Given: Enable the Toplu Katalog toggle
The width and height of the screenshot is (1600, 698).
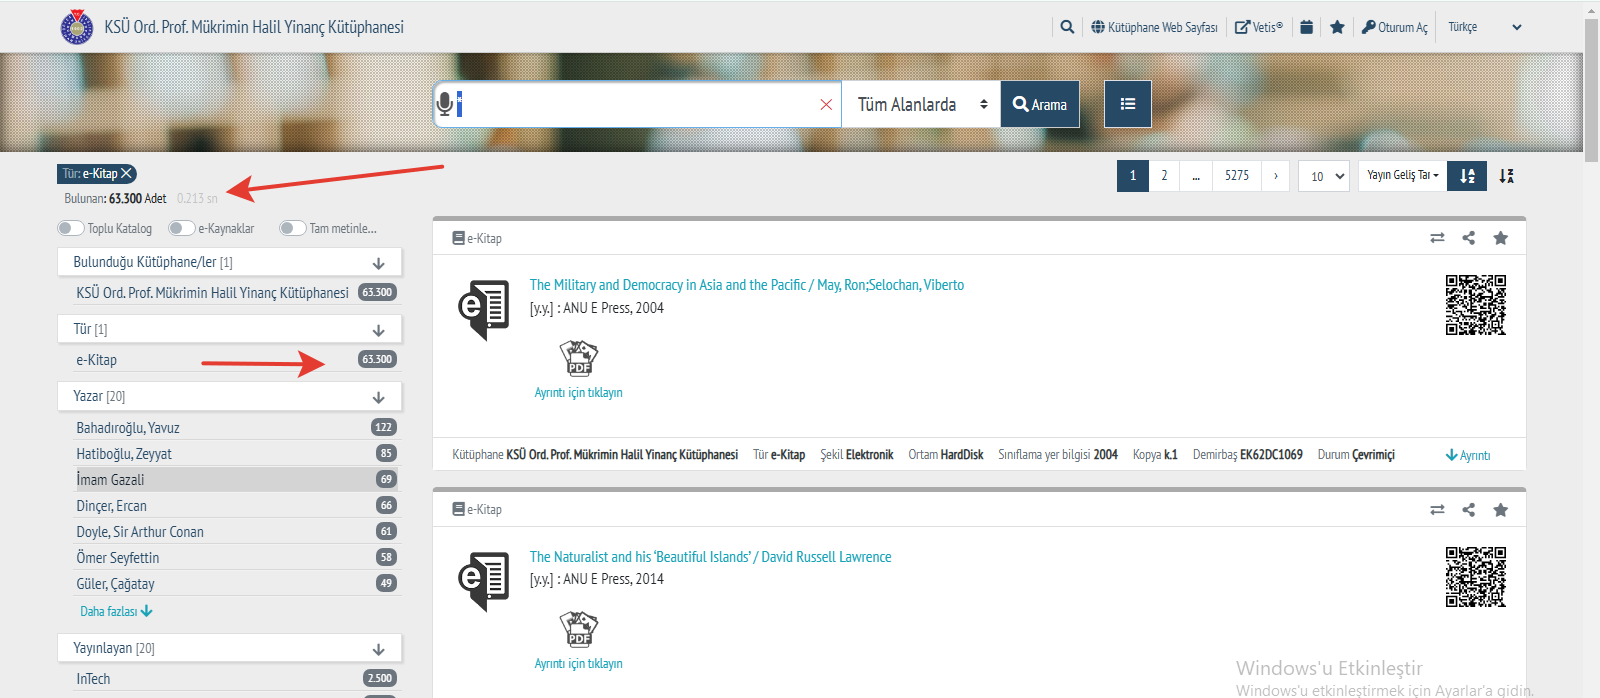Looking at the screenshot, I should click(70, 228).
